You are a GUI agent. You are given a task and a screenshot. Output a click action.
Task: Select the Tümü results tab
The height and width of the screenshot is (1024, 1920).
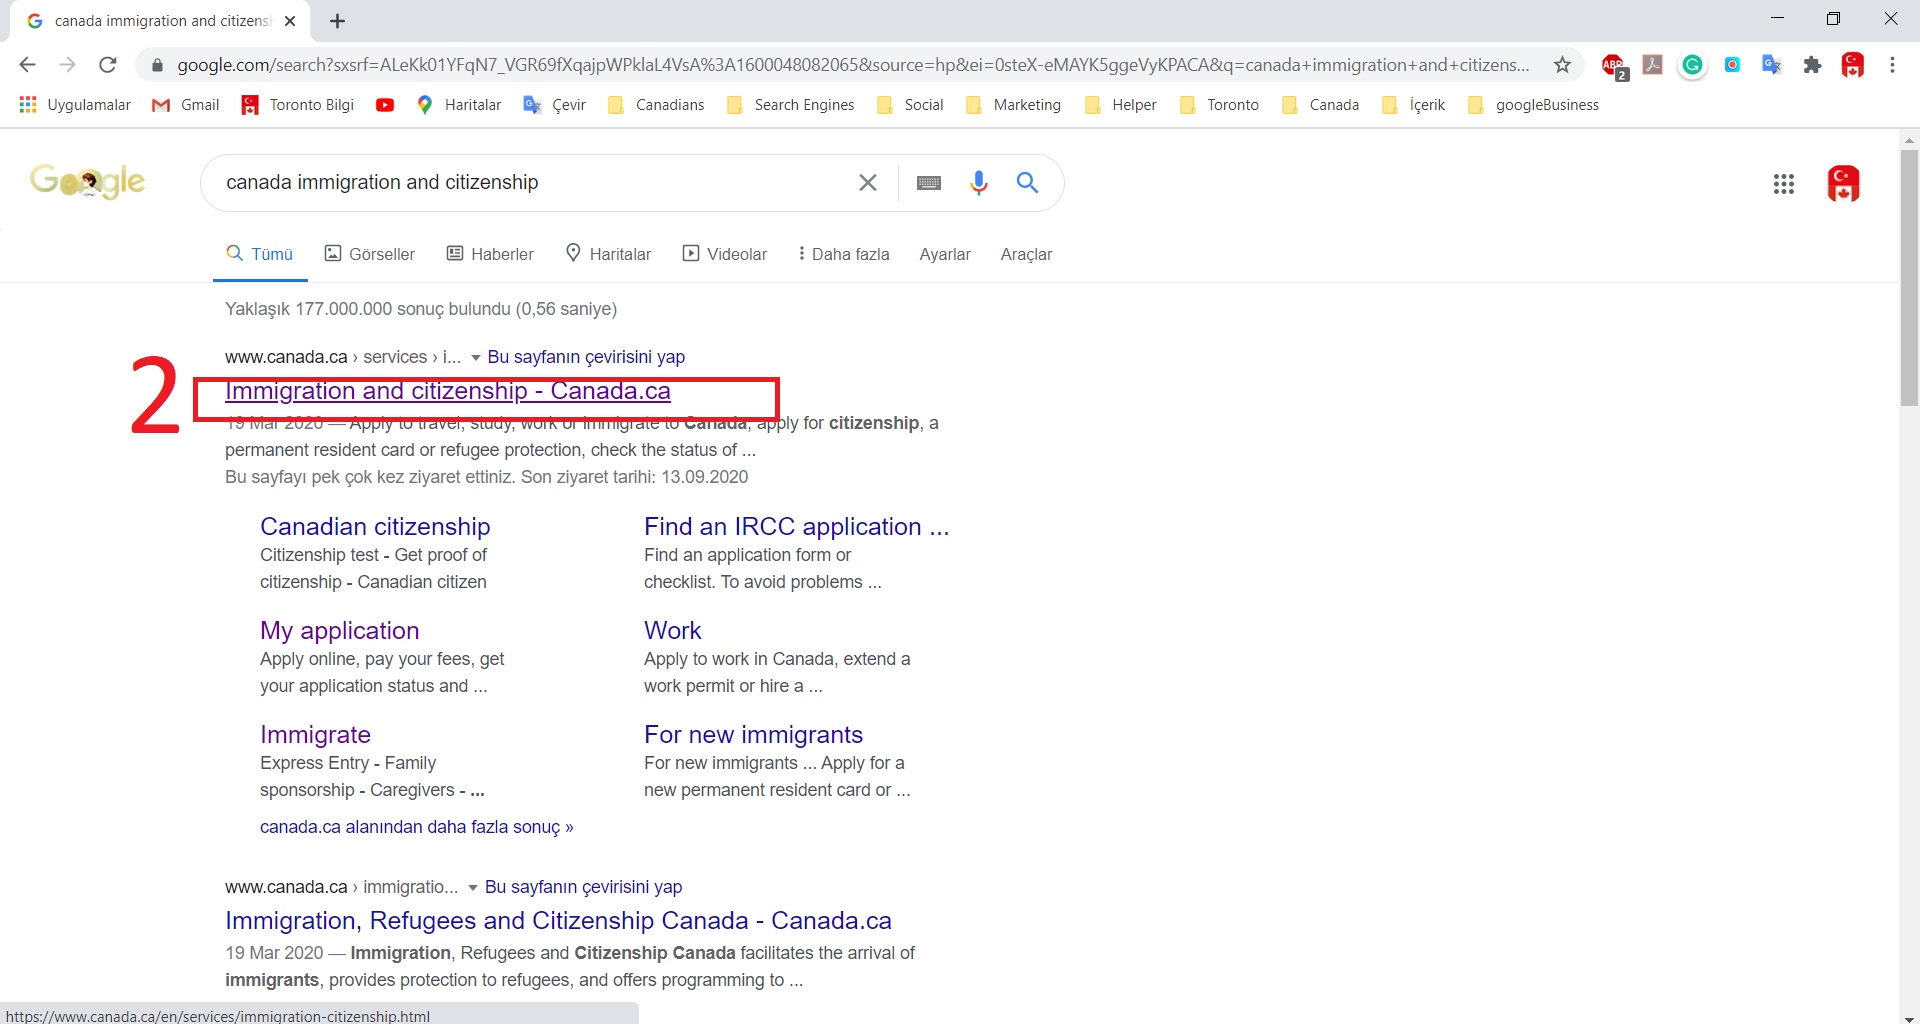pyautogui.click(x=260, y=254)
